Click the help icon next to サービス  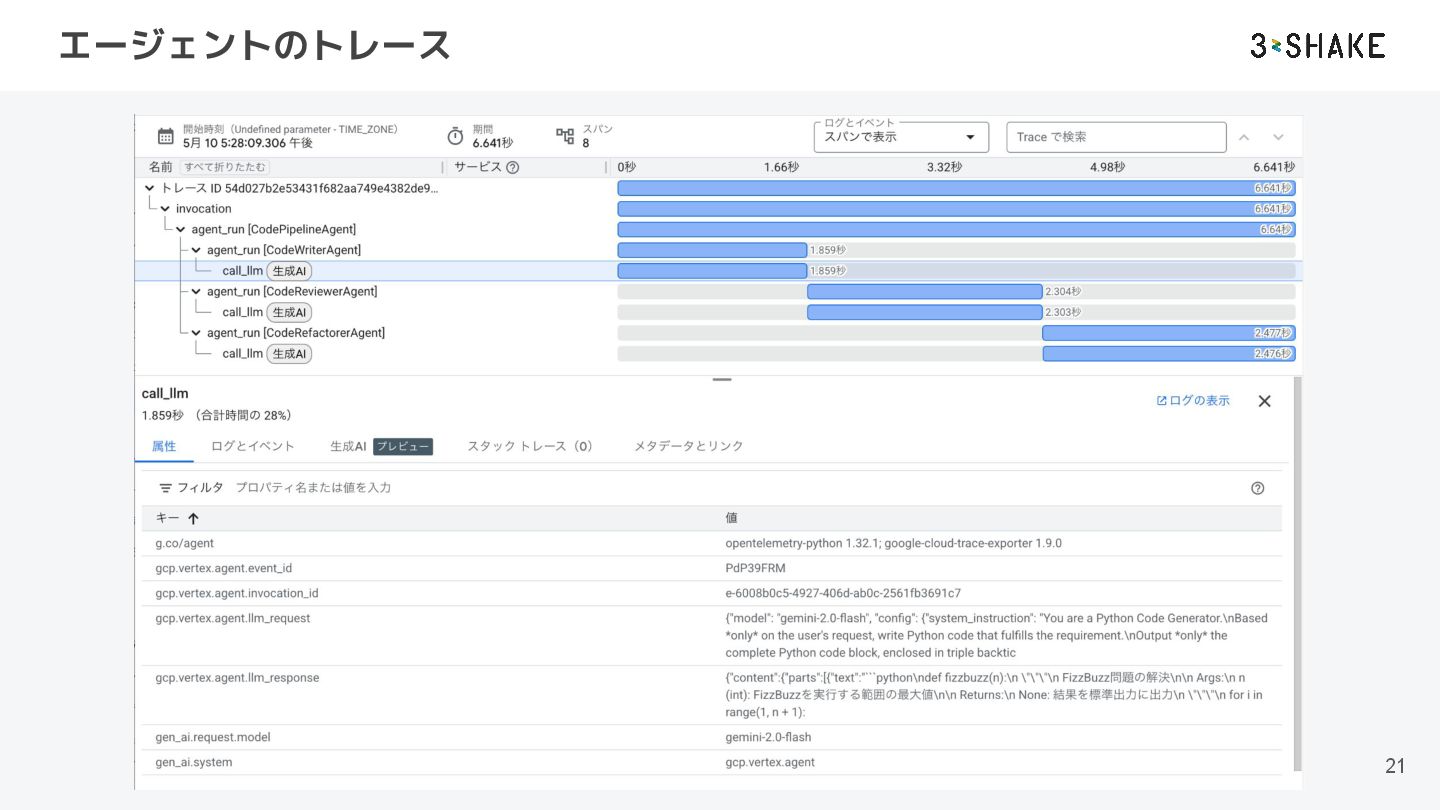(512, 167)
